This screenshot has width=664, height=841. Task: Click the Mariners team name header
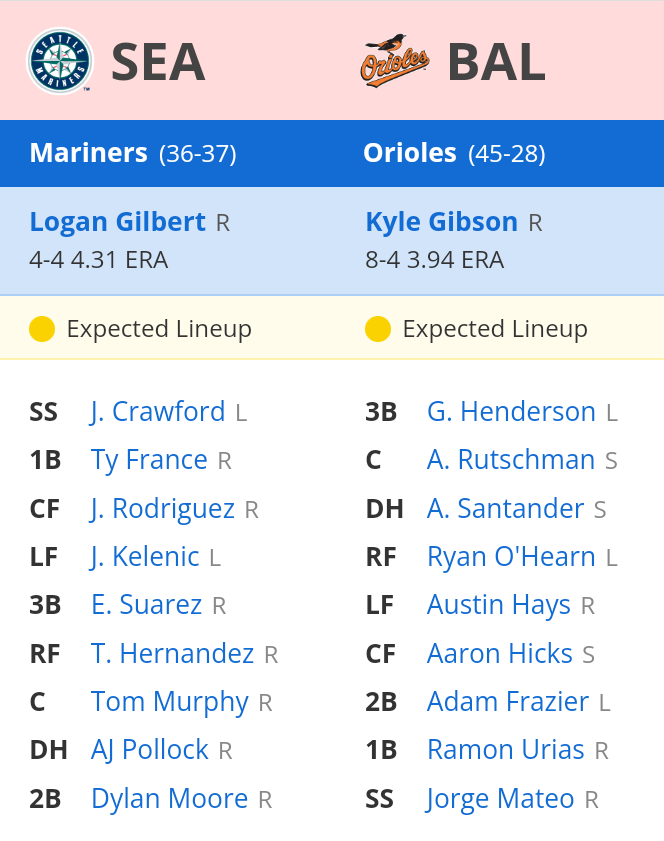(x=89, y=153)
